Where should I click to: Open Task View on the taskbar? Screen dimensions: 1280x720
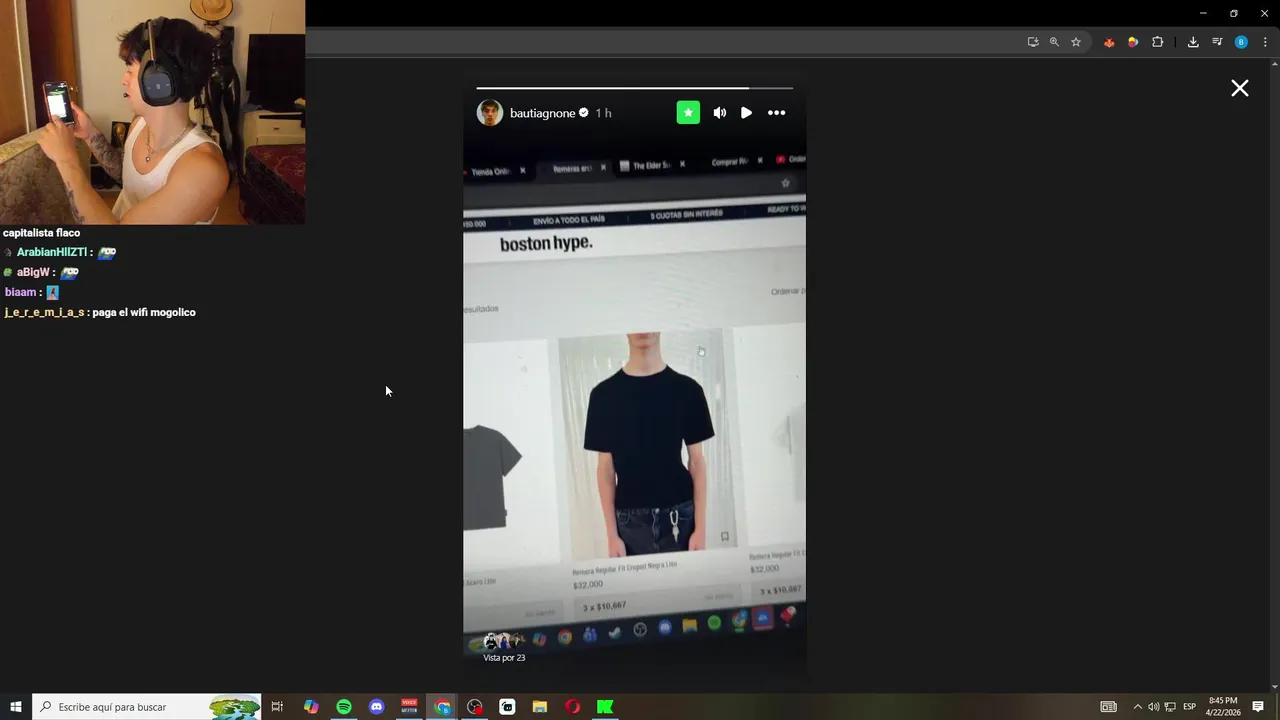pyautogui.click(x=277, y=707)
